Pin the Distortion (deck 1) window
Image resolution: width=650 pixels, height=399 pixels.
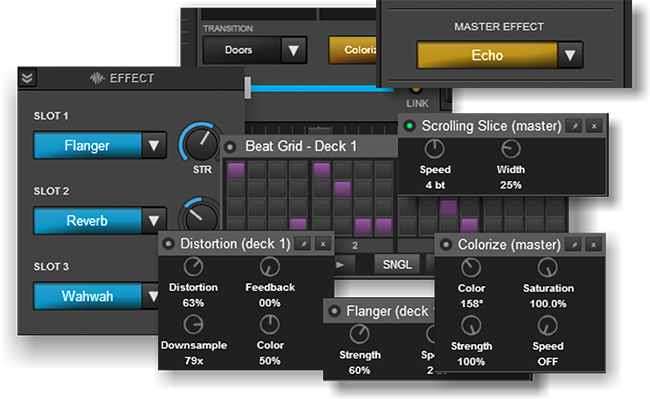tap(303, 244)
